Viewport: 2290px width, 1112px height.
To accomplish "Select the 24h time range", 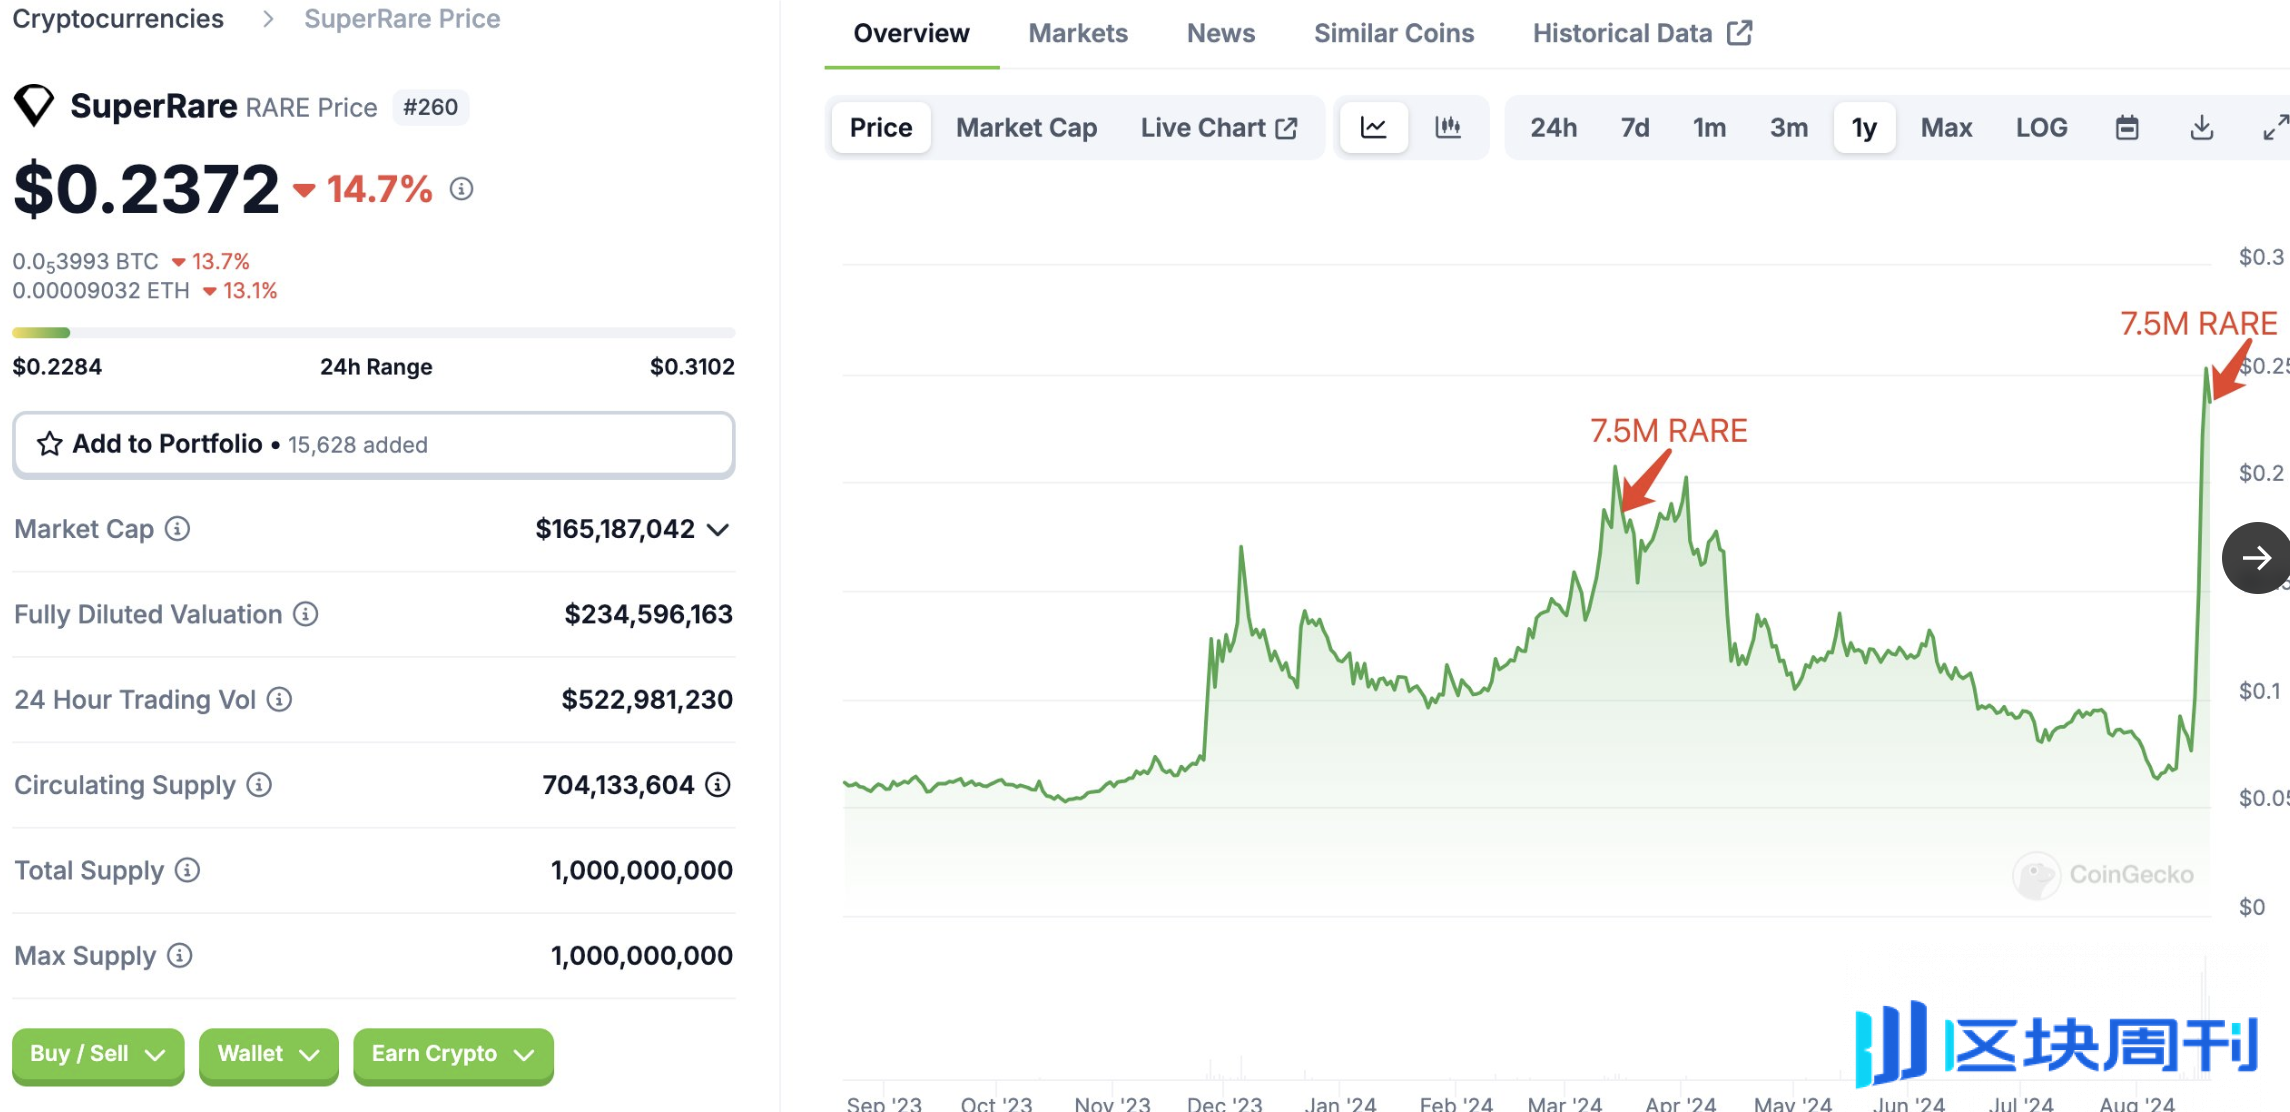I will [1554, 128].
